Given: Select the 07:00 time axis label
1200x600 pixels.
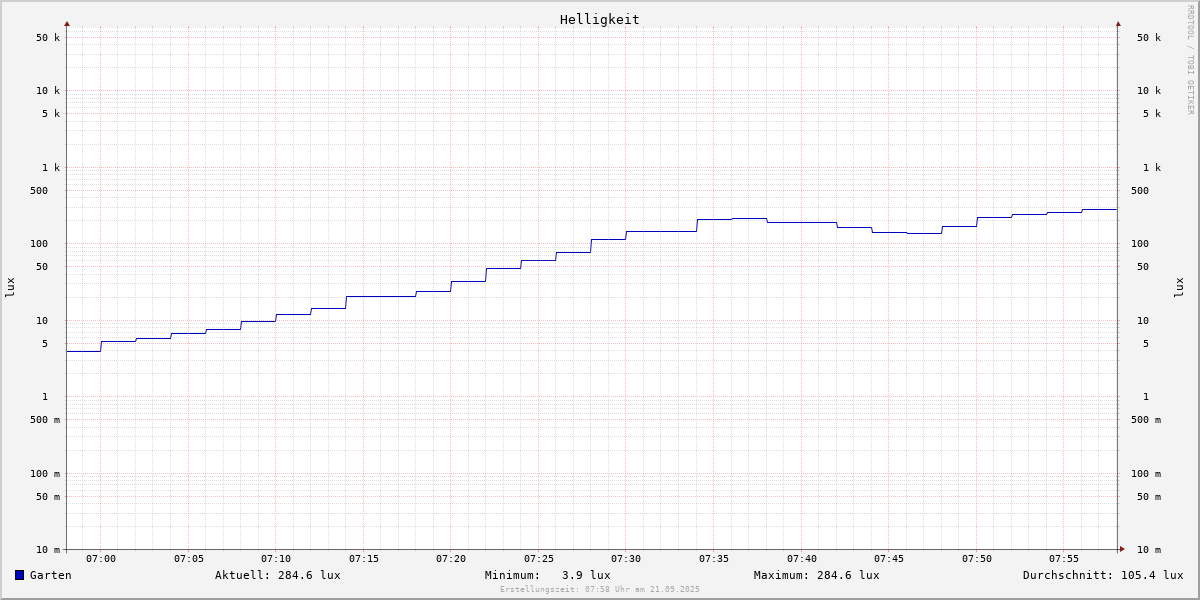Looking at the screenshot, I should pyautogui.click(x=101, y=559).
